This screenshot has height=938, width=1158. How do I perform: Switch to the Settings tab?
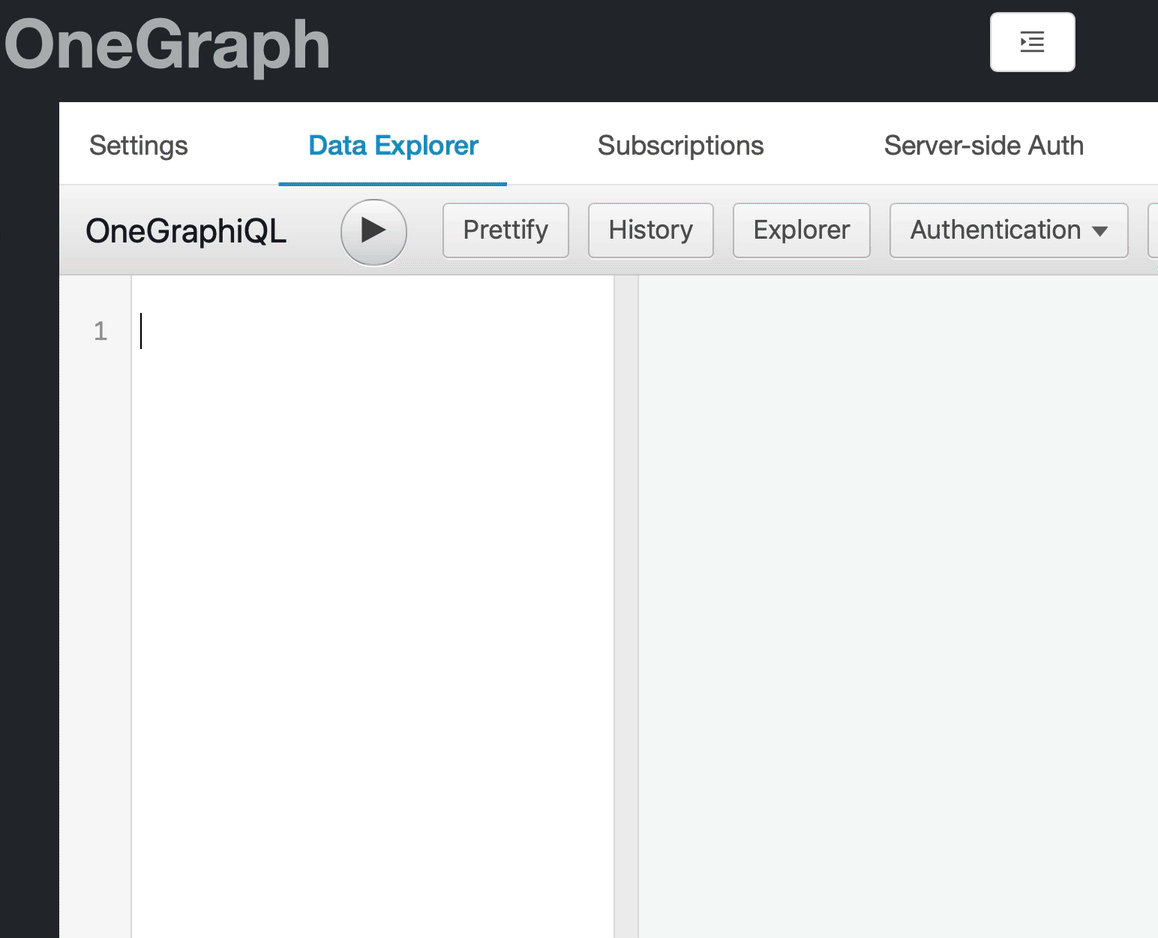tap(138, 146)
